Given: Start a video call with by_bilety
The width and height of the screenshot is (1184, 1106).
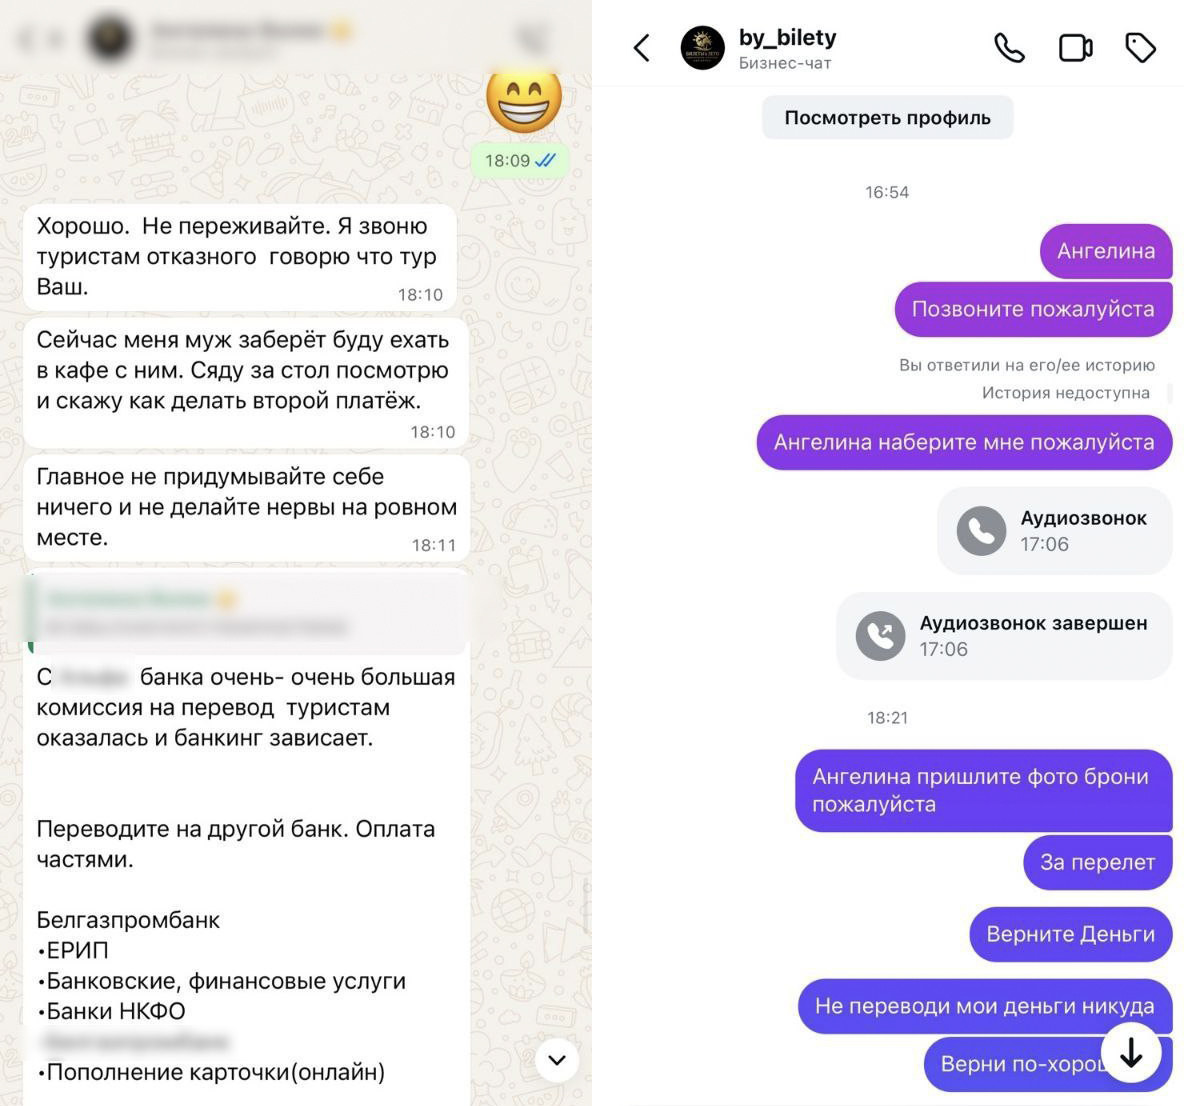Looking at the screenshot, I should 1075,48.
